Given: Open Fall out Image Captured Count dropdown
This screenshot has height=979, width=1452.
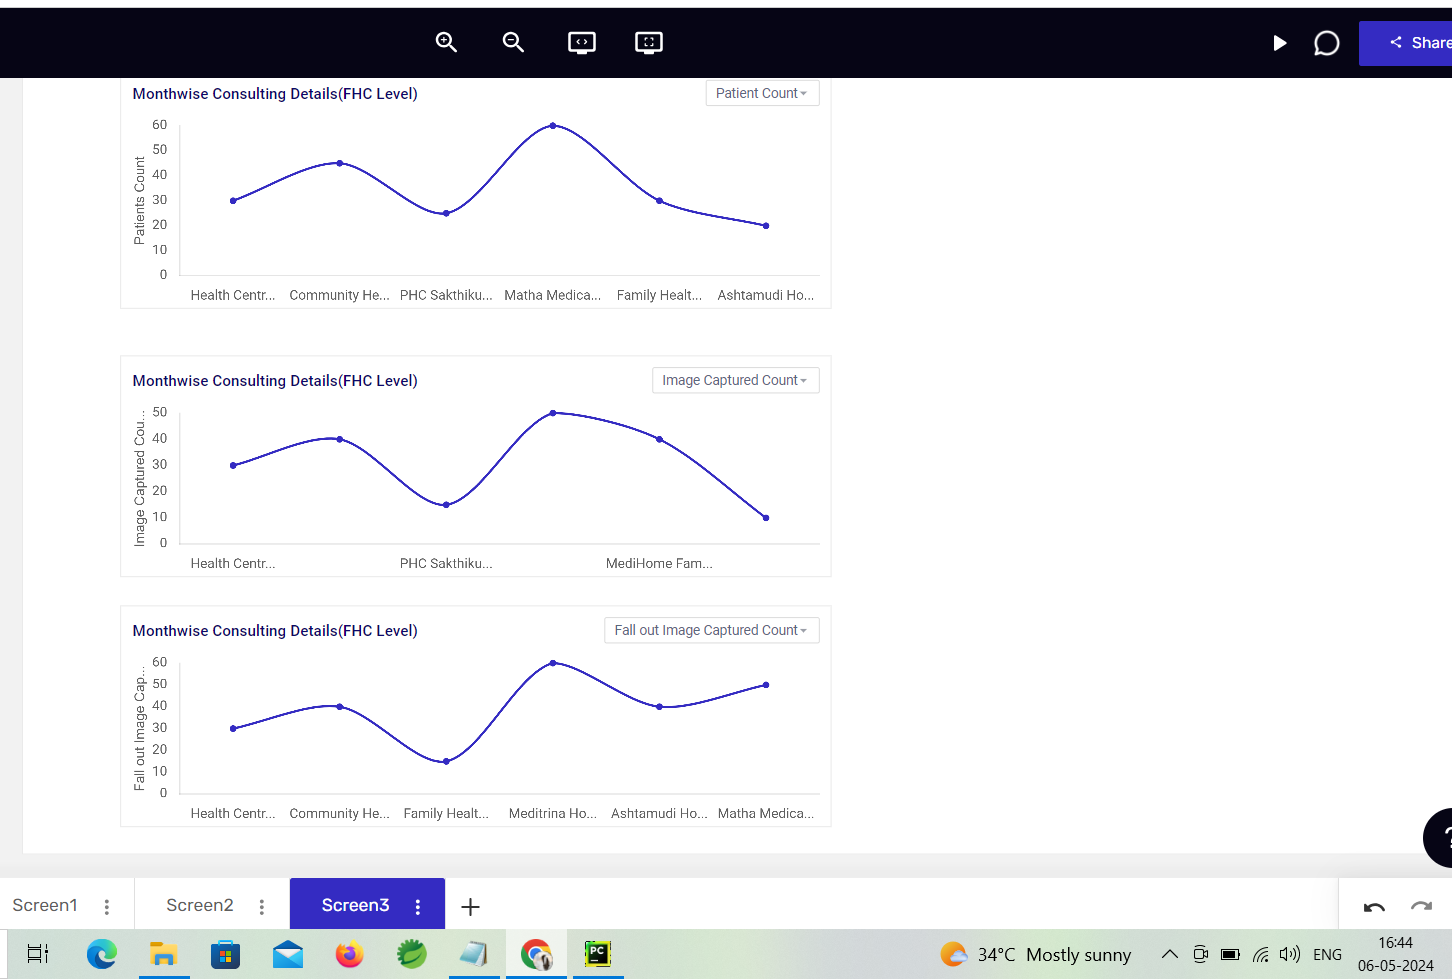Looking at the screenshot, I should [x=711, y=630].
